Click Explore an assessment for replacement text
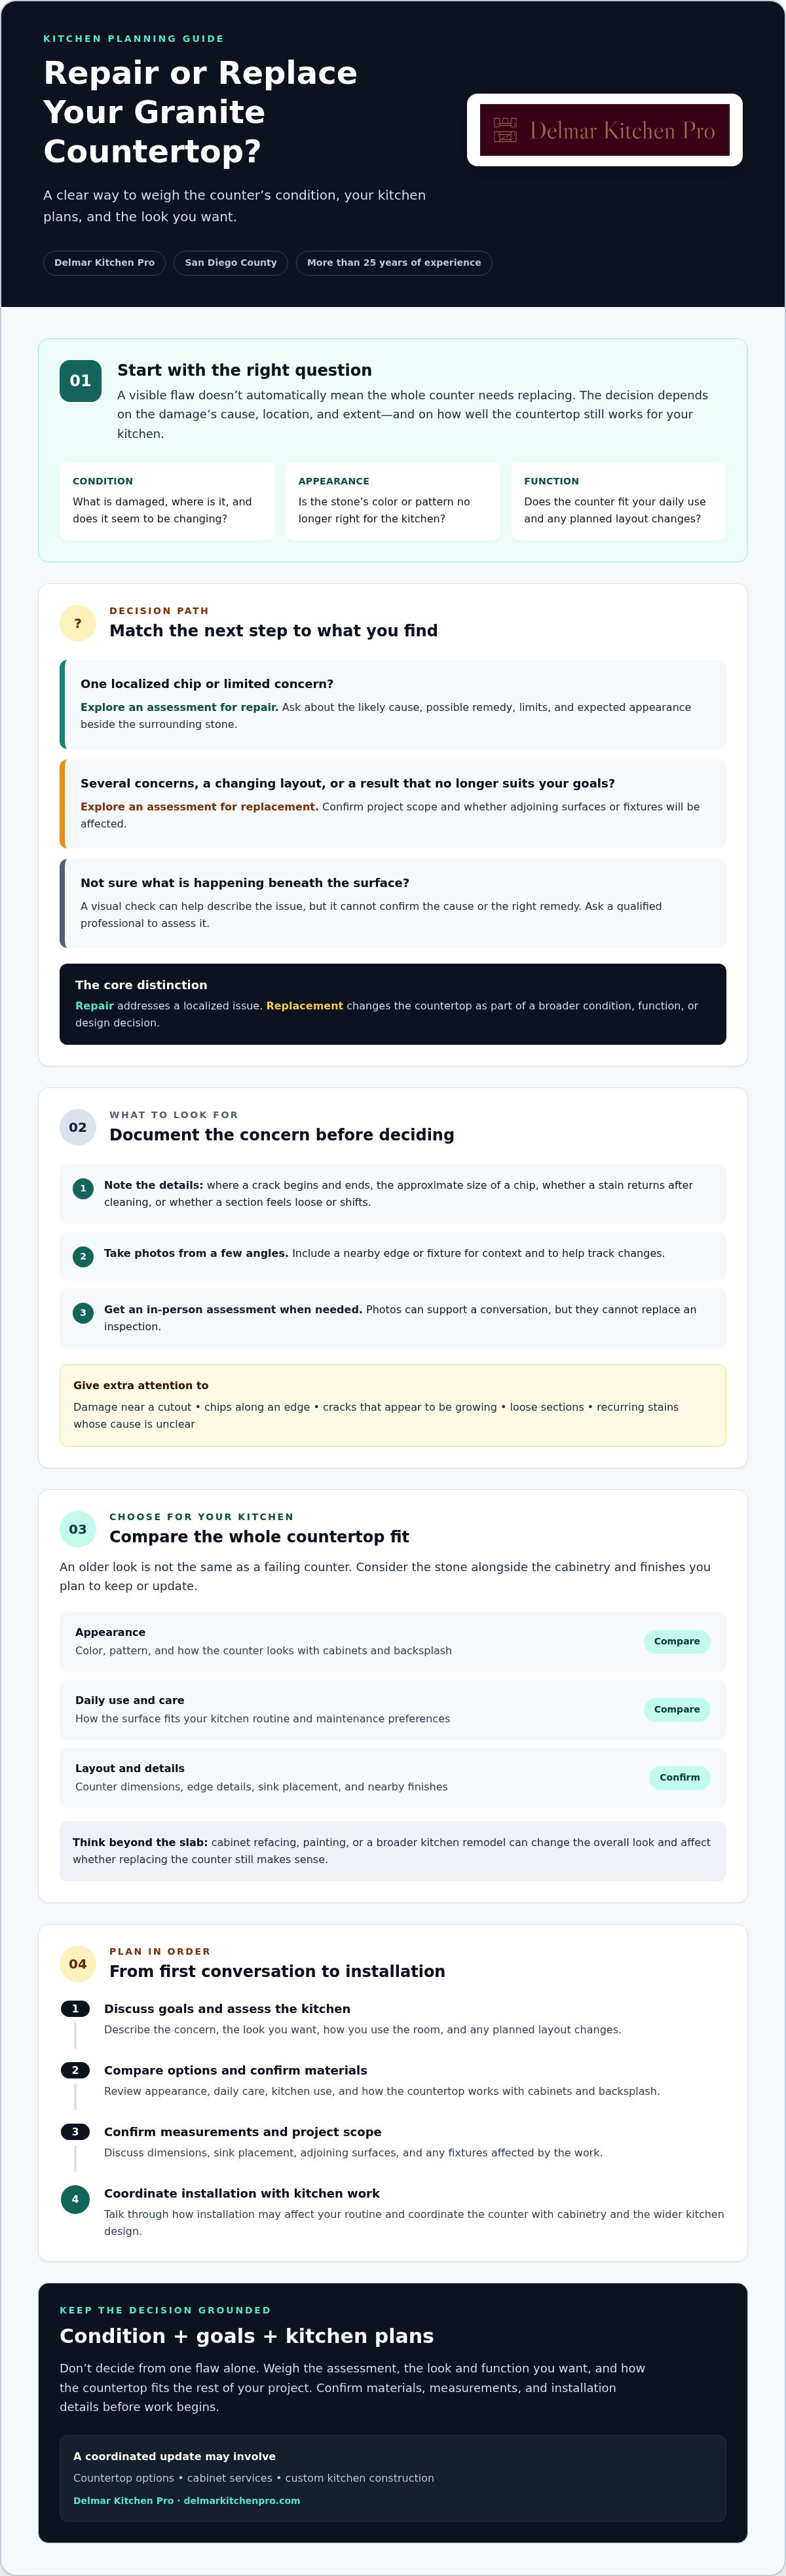Image resolution: width=786 pixels, height=2576 pixels. click(x=199, y=807)
